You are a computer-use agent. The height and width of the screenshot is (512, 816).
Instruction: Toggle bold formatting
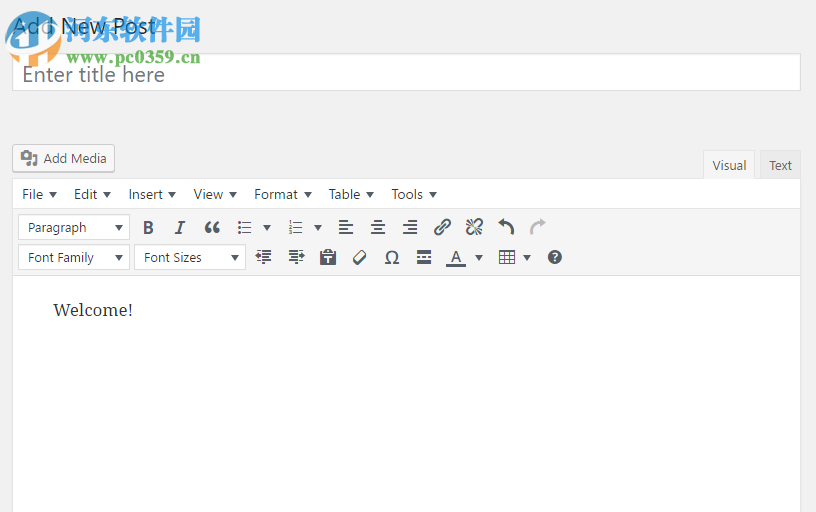pos(148,227)
